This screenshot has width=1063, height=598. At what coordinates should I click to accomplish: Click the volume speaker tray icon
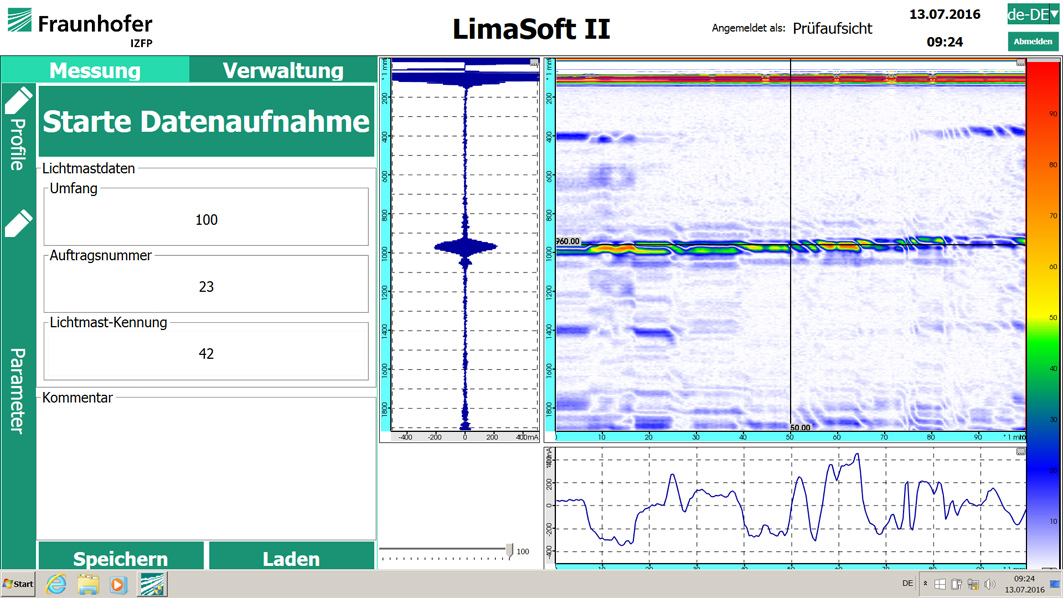point(990,584)
